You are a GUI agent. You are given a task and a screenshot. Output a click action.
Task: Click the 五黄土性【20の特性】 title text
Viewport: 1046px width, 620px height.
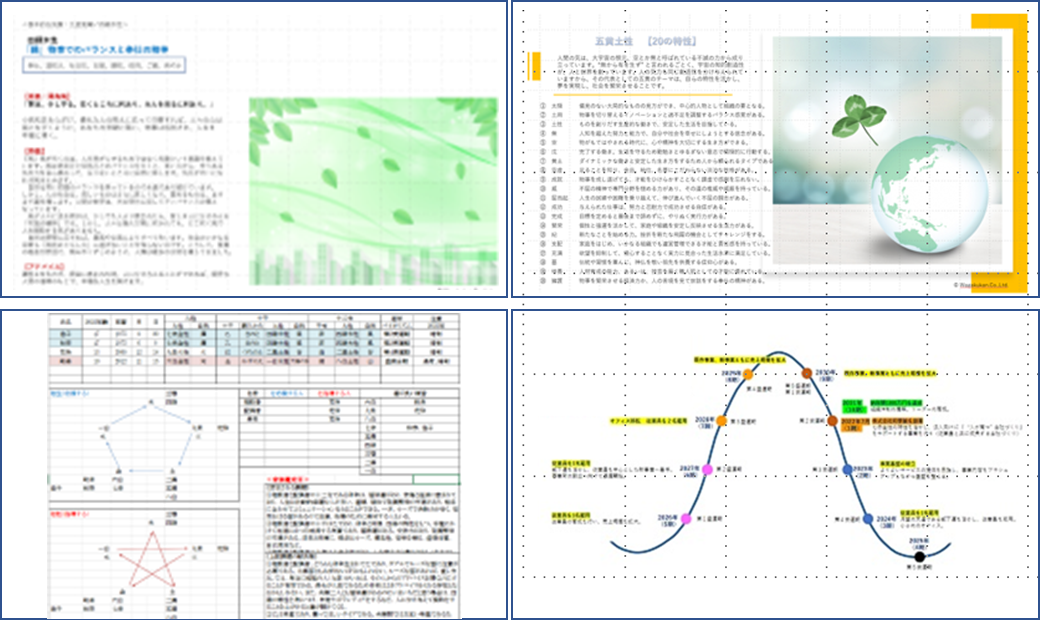[x=646, y=41]
